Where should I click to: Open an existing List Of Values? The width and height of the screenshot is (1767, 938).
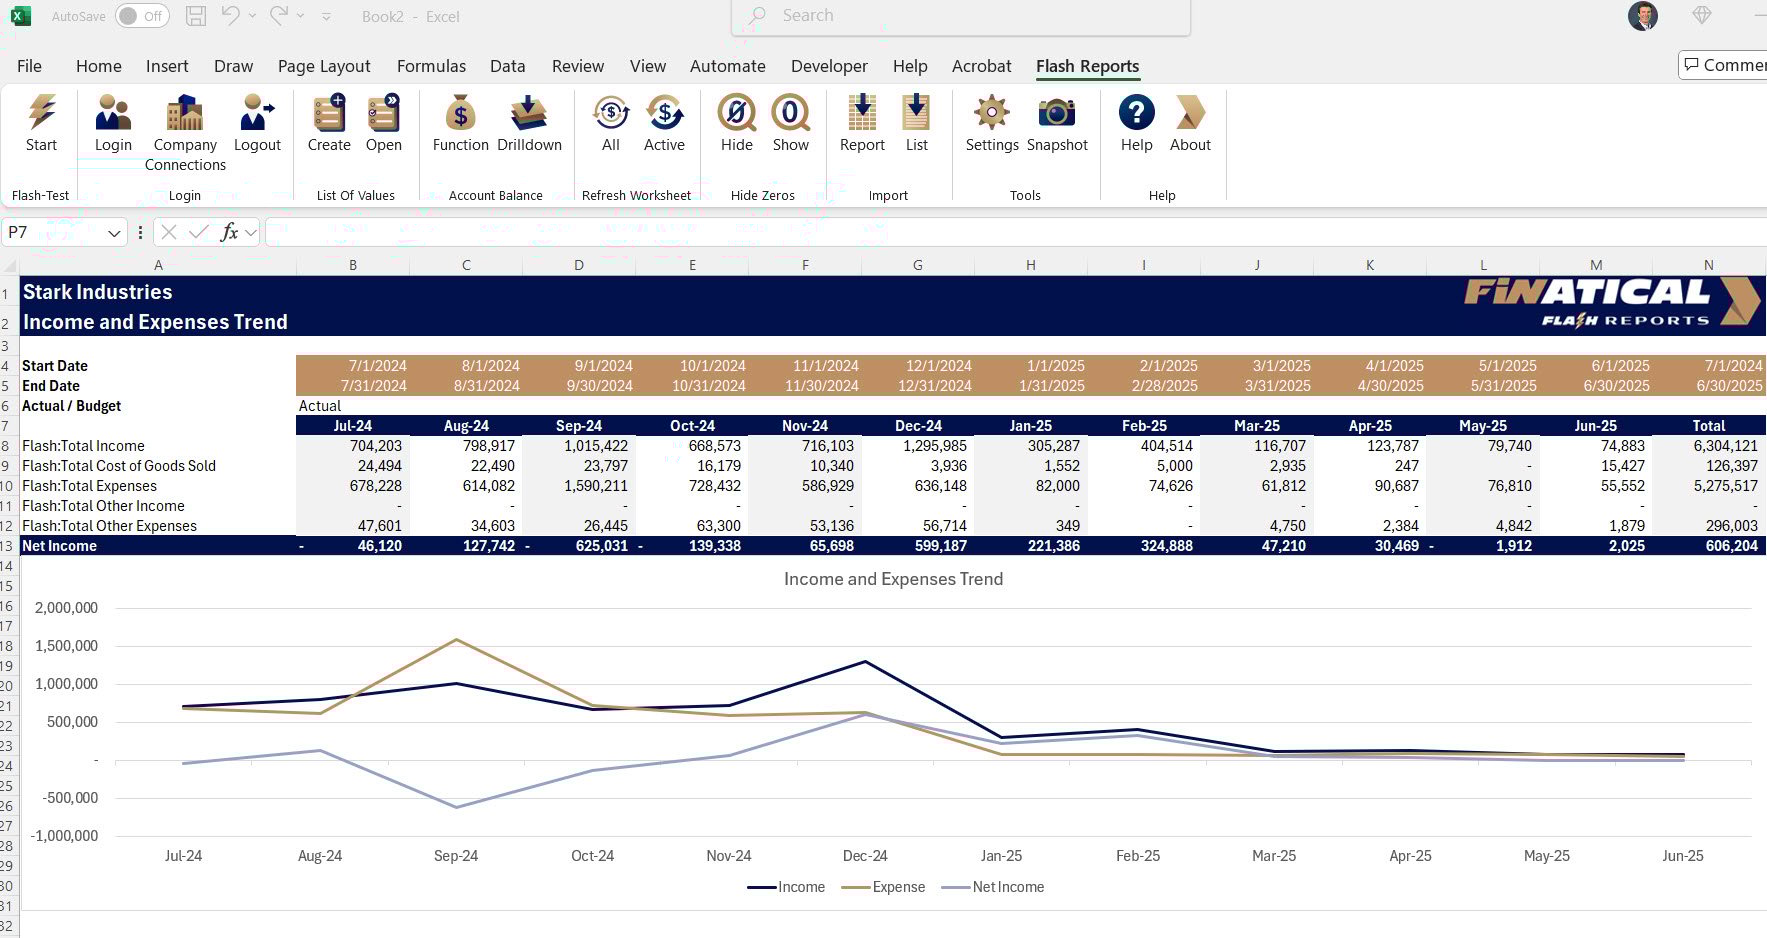383,124
